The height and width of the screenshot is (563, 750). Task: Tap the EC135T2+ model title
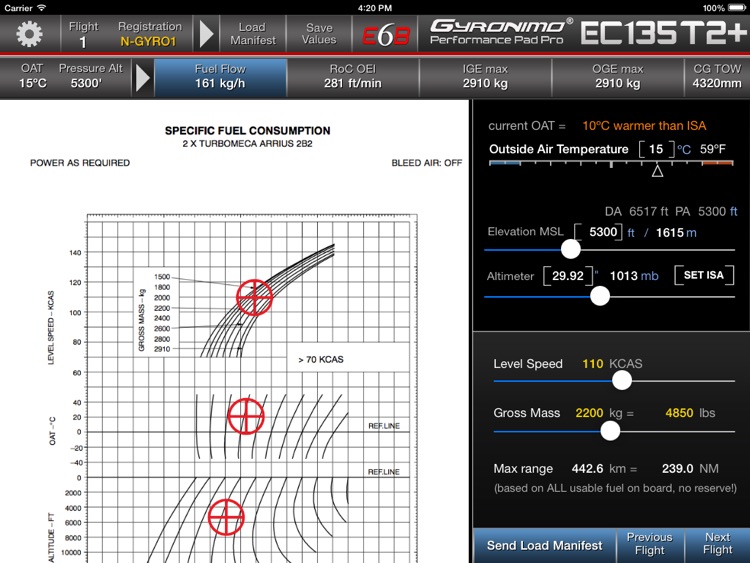click(x=663, y=33)
